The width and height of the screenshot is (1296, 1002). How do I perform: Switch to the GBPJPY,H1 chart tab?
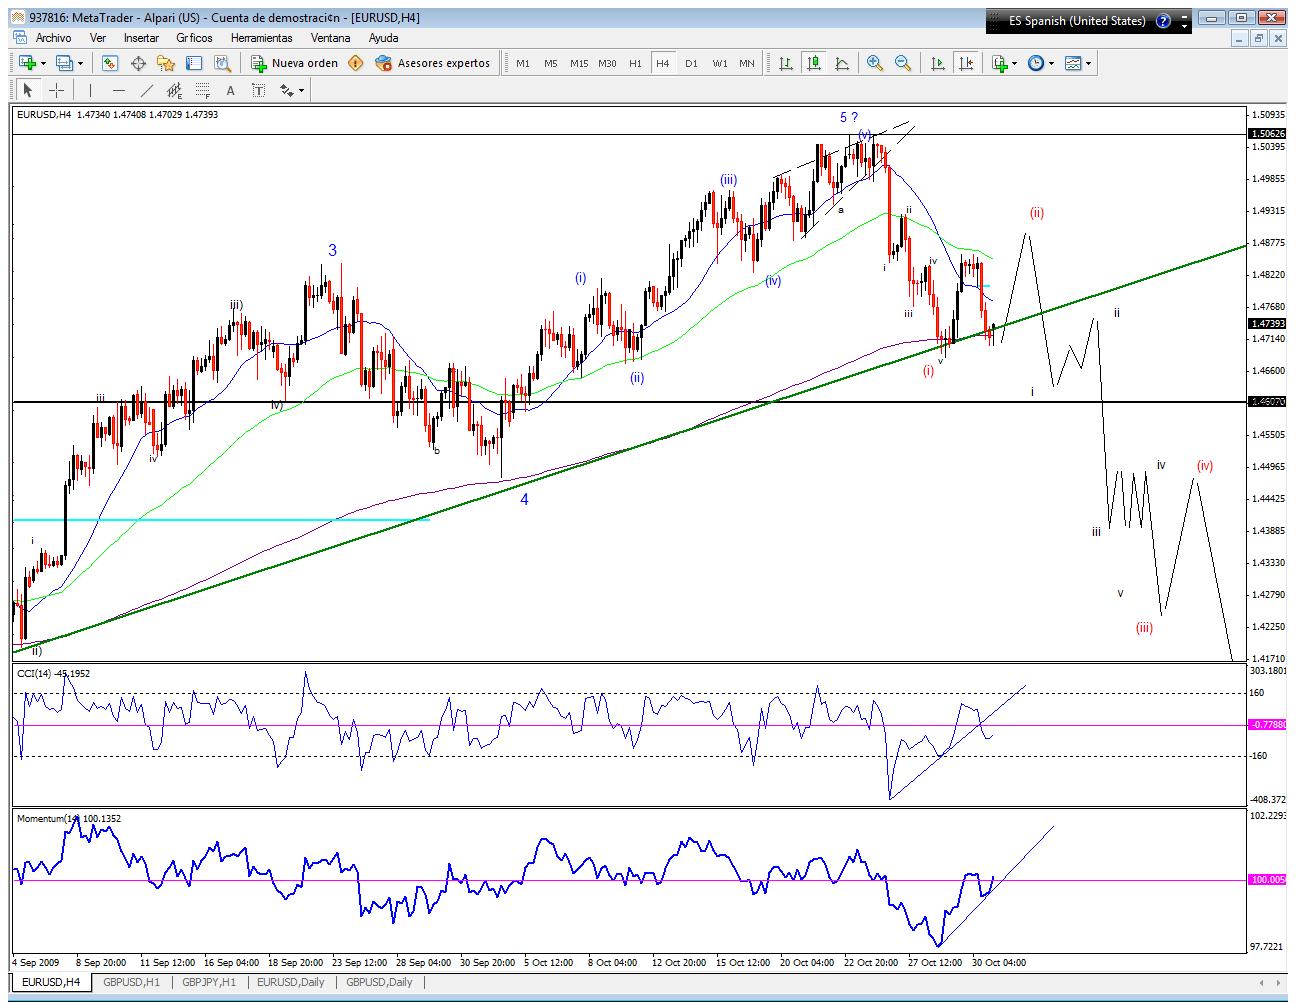coord(208,982)
